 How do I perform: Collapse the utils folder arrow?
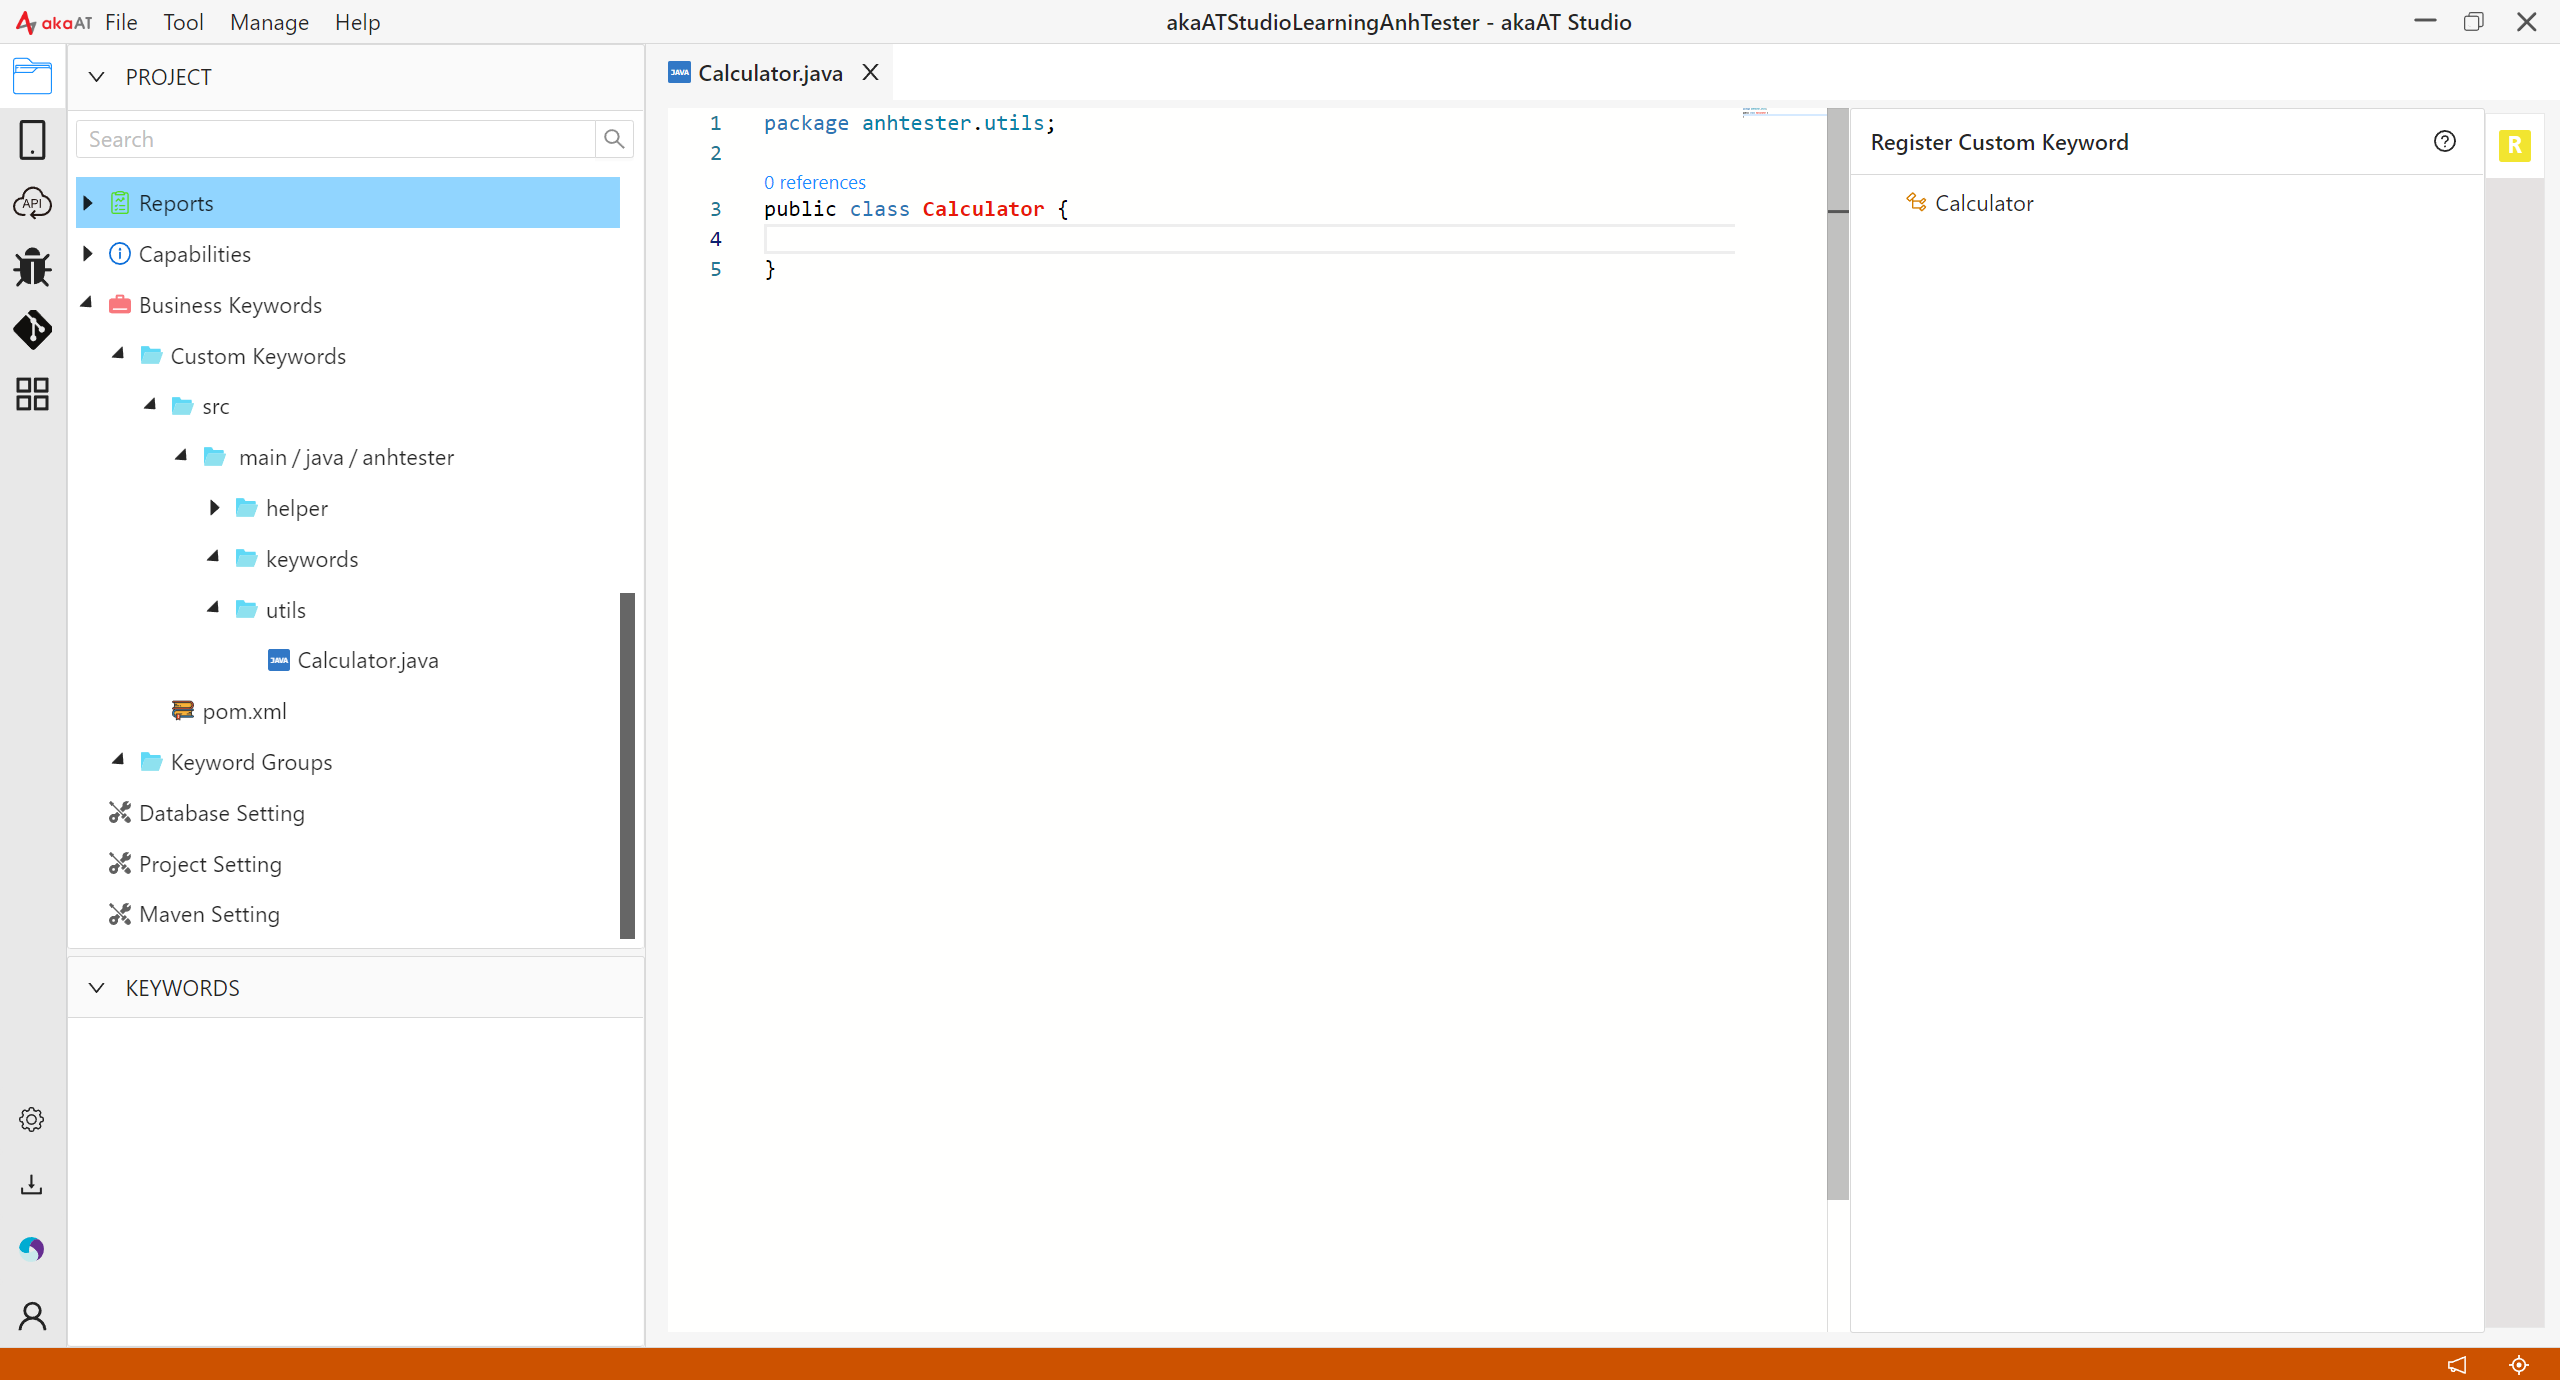click(214, 608)
